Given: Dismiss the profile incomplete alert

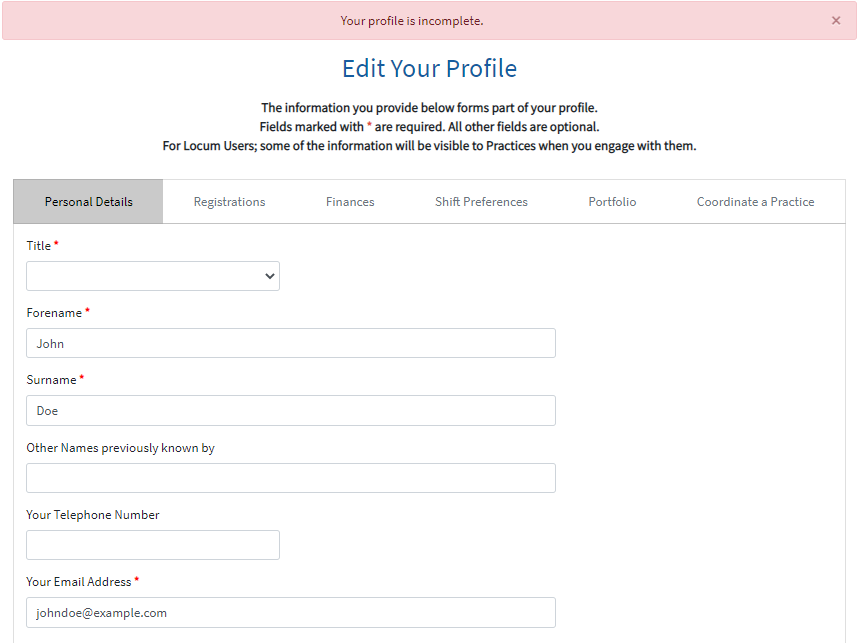Looking at the screenshot, I should click(x=836, y=21).
